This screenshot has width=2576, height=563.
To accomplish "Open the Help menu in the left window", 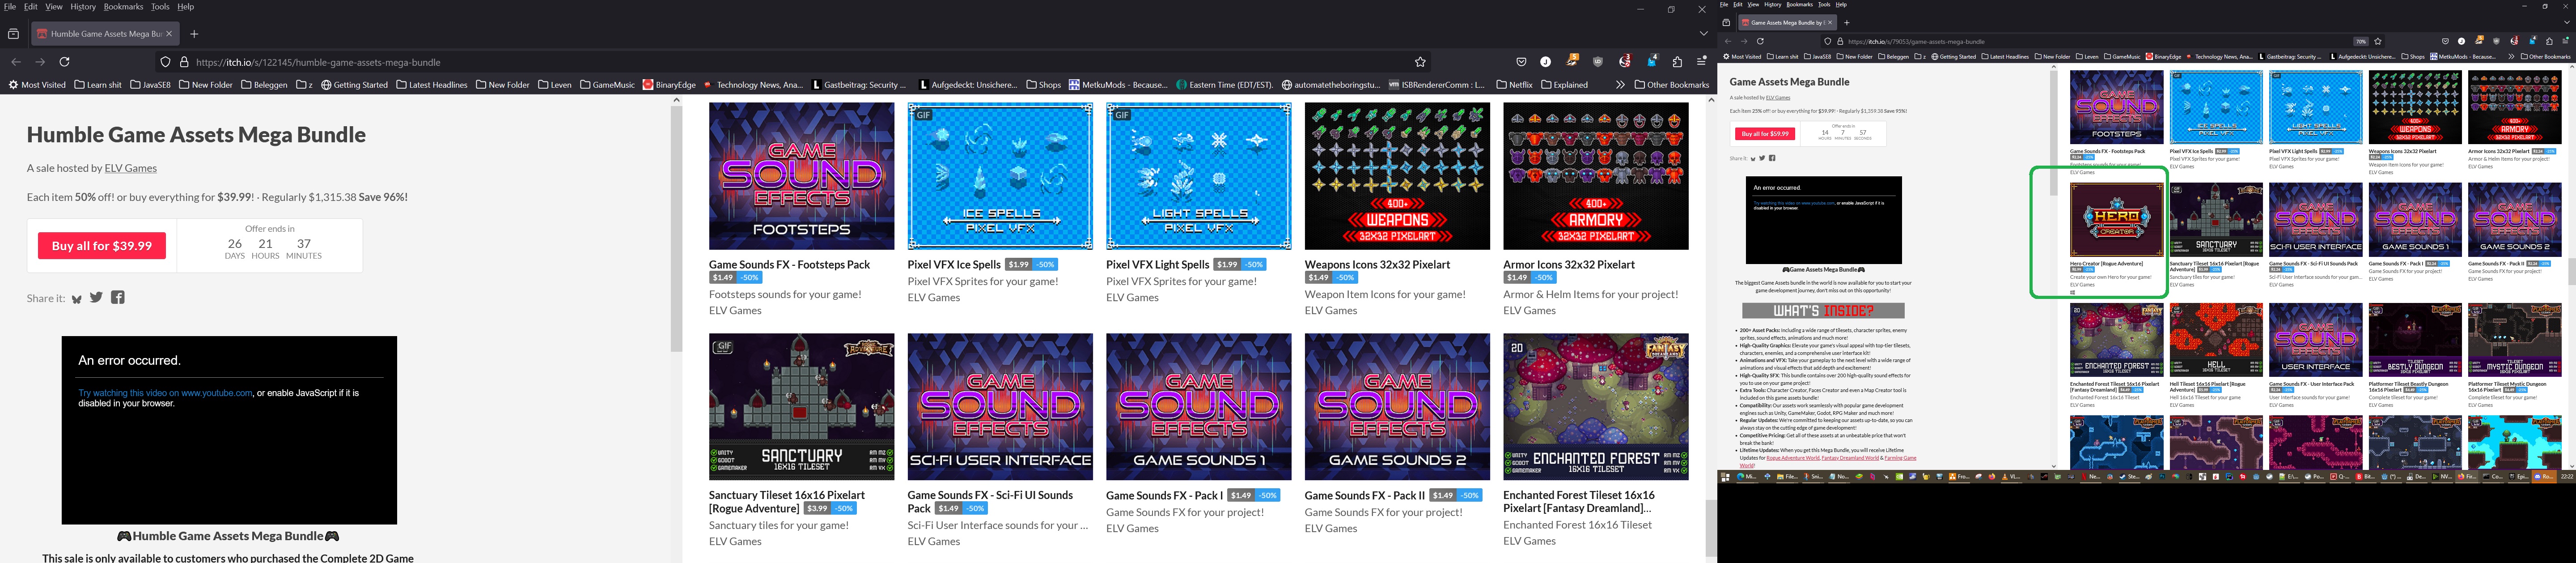I will point(186,7).
